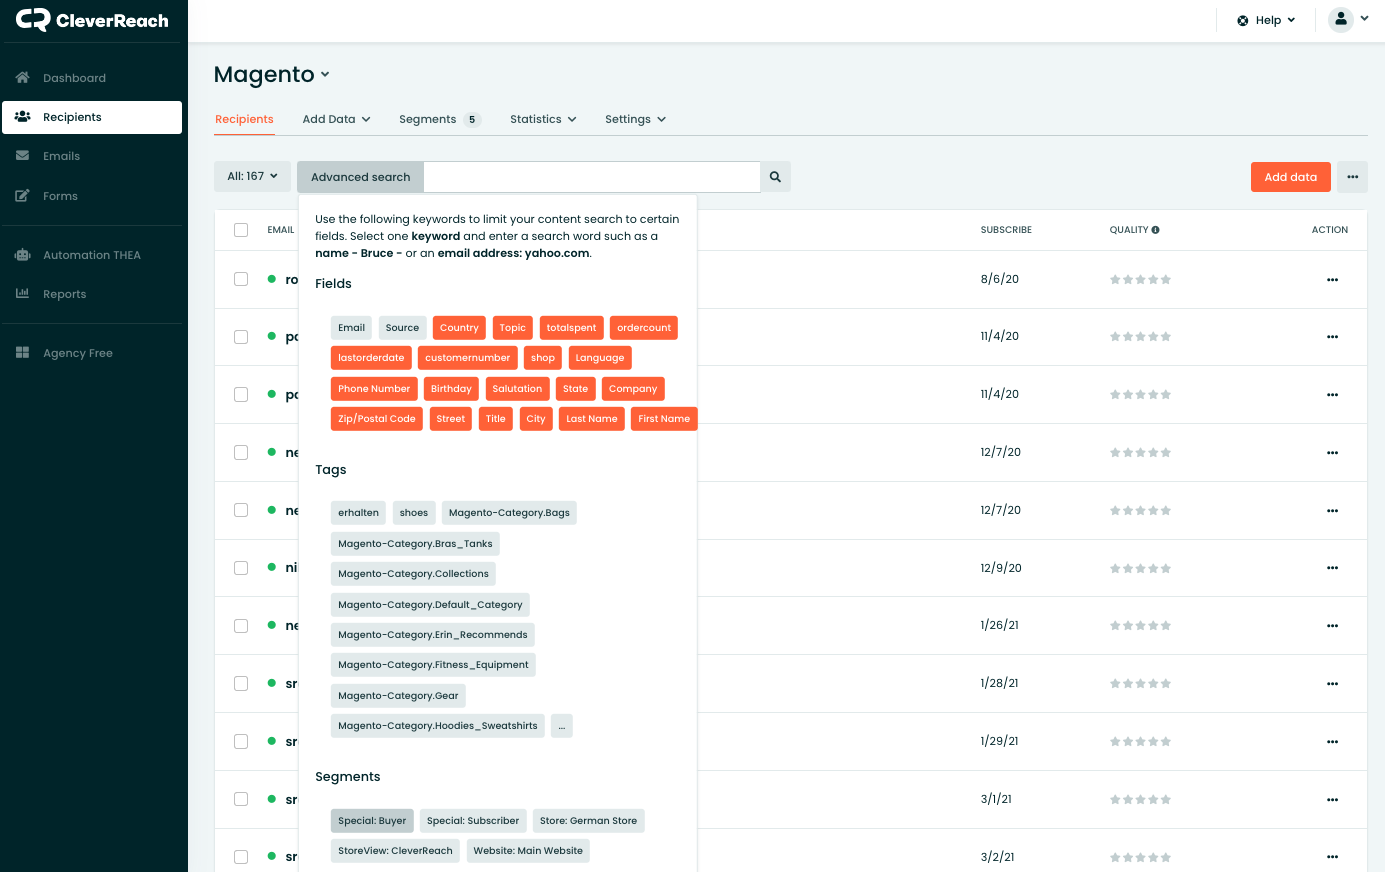The height and width of the screenshot is (872, 1385).
Task: Open the user account avatar menu
Action: (x=1349, y=19)
